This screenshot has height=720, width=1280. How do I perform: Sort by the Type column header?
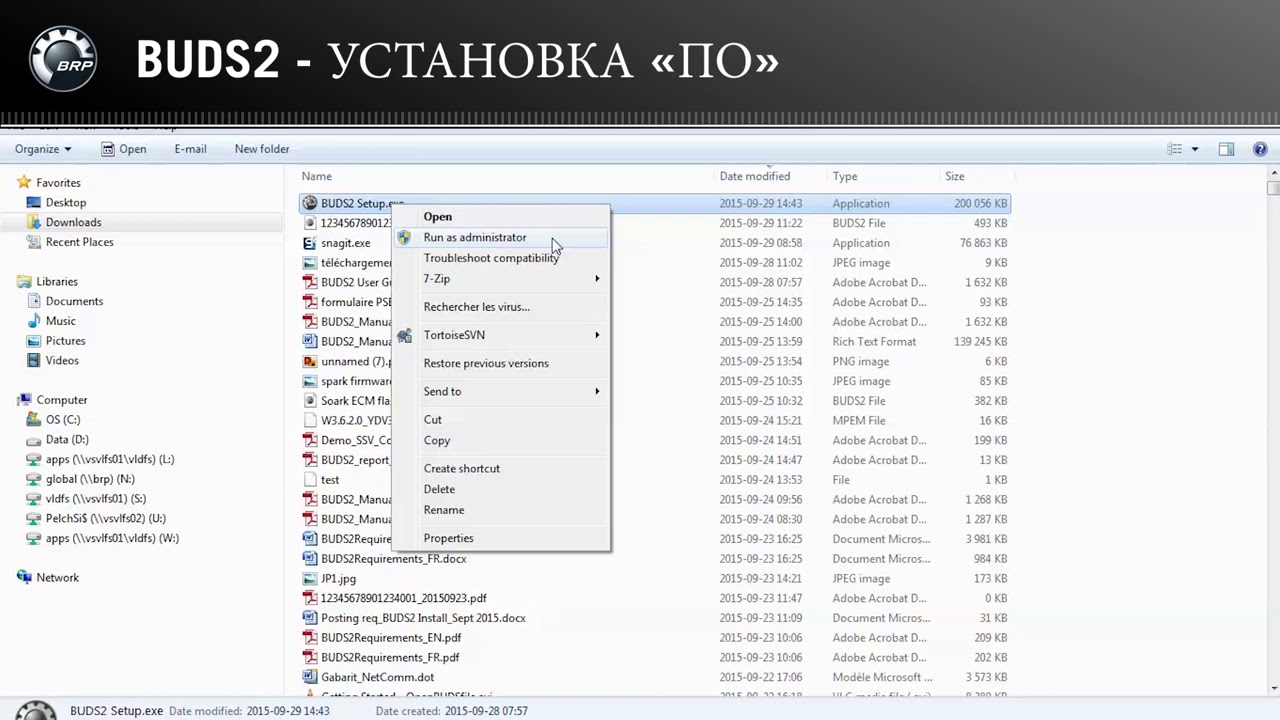(885, 176)
